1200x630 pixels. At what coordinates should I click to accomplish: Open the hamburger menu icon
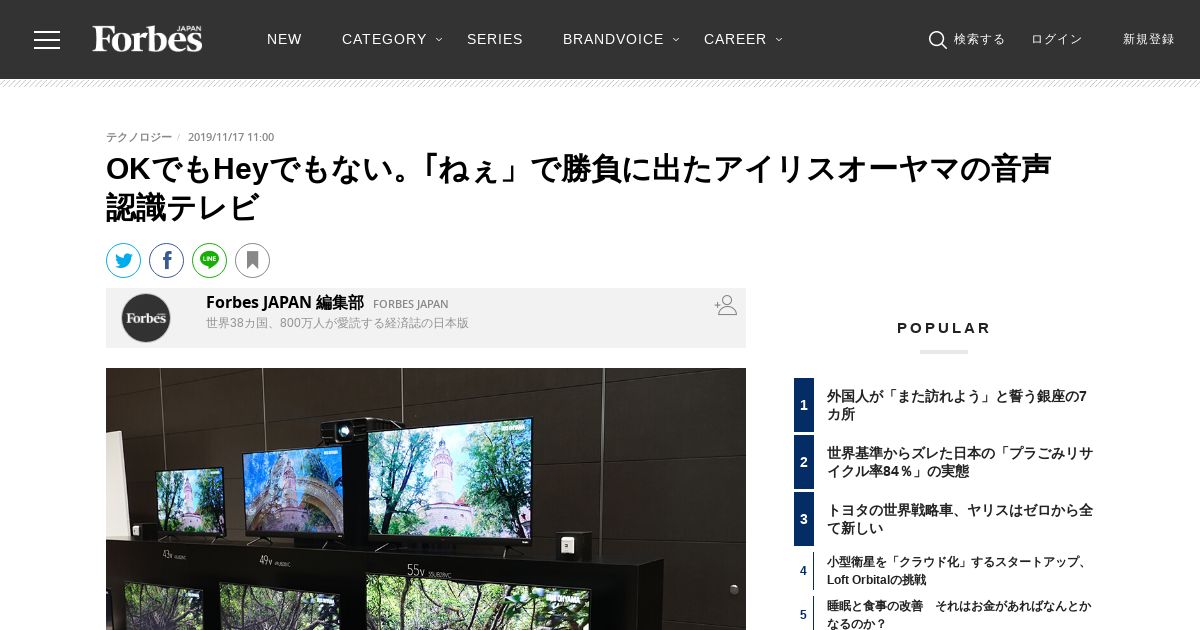(x=47, y=40)
